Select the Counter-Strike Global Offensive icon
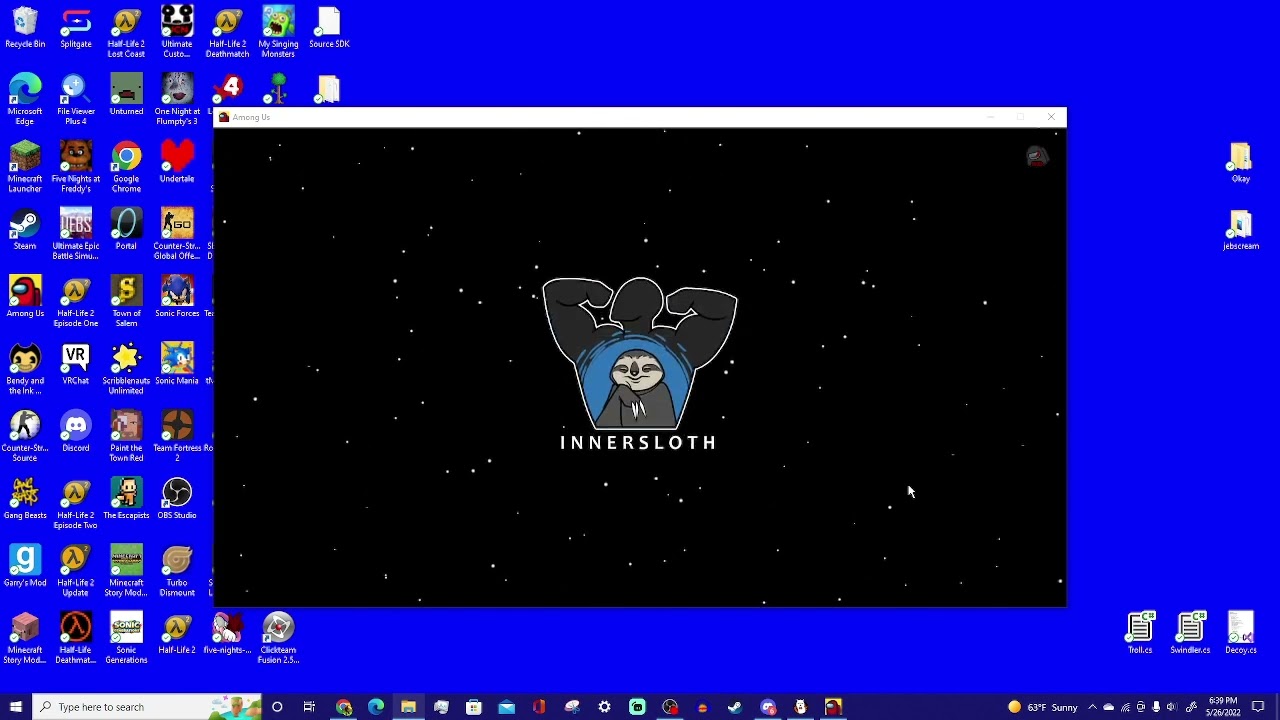Image resolution: width=1280 pixels, height=720 pixels. click(177, 234)
